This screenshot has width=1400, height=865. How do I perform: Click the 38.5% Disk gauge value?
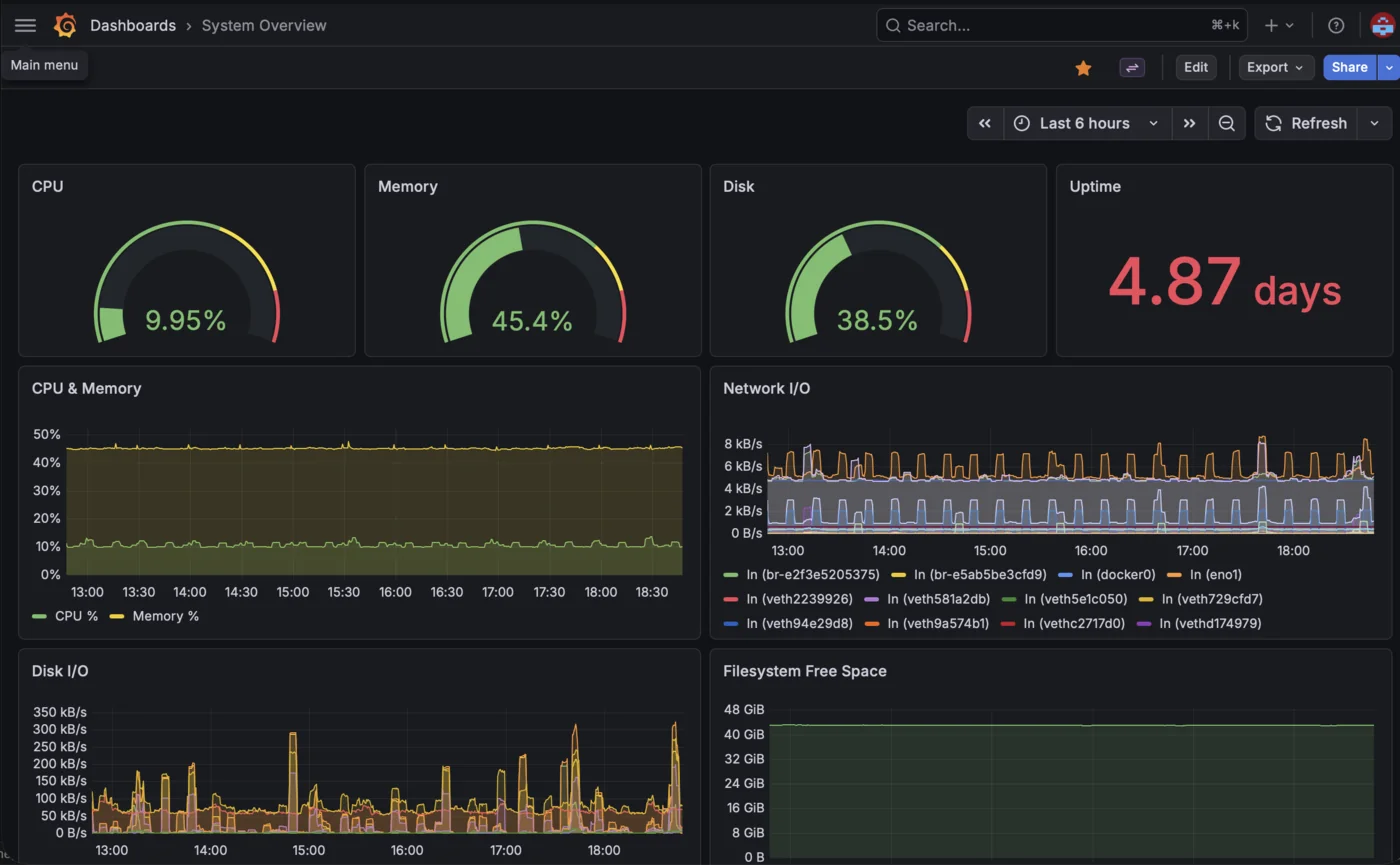878,321
